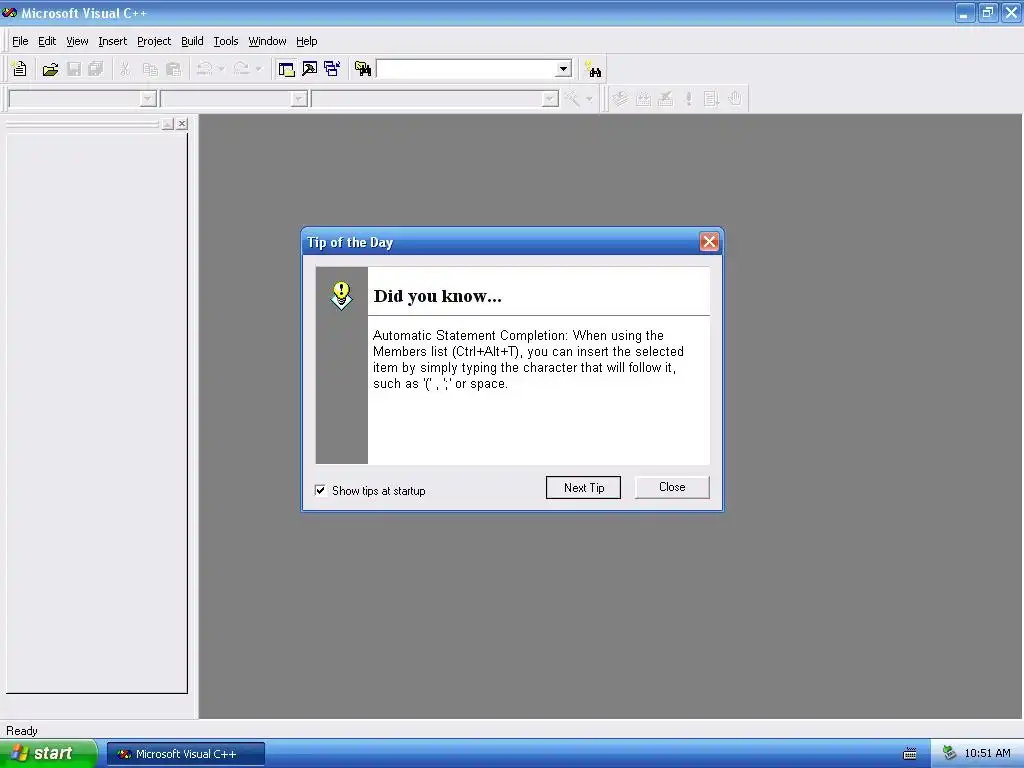Click the Save All toolbar icon
The image size is (1024, 768).
tap(95, 69)
